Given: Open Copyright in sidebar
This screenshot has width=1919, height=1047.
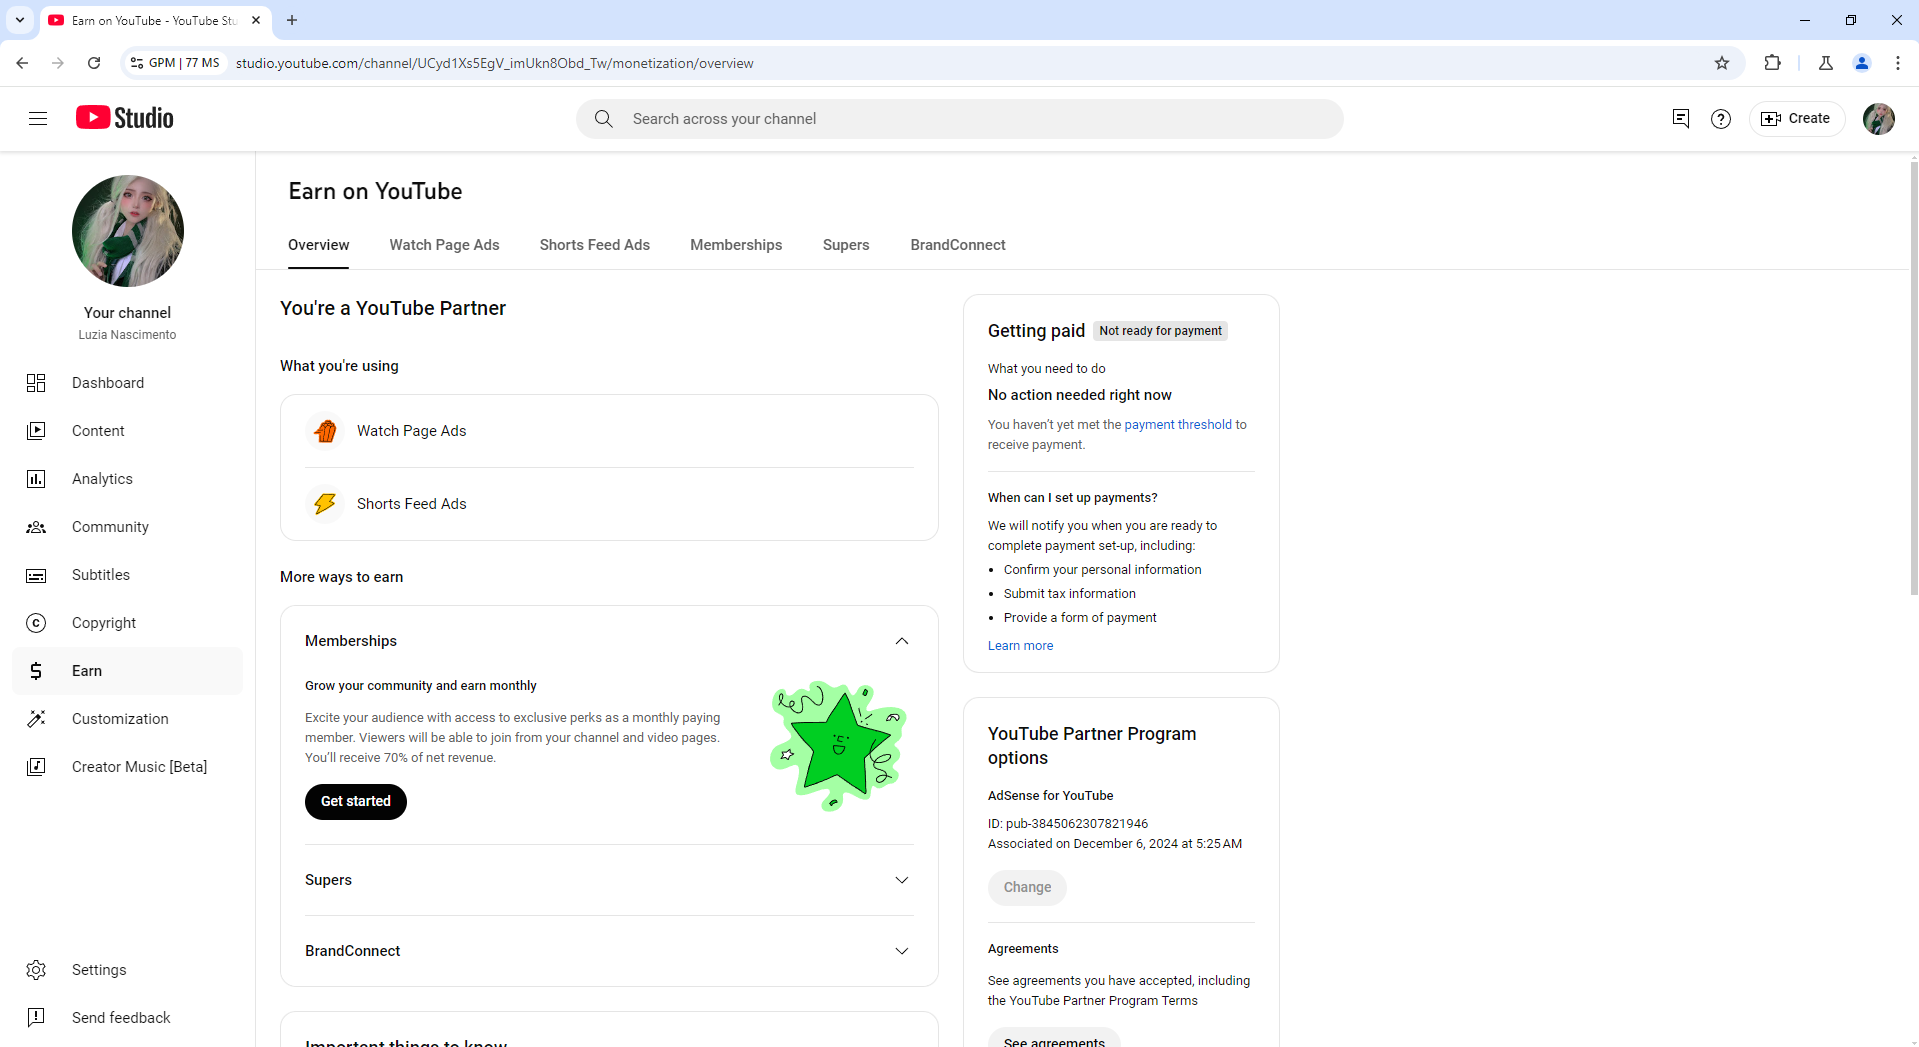Looking at the screenshot, I should click(128, 623).
